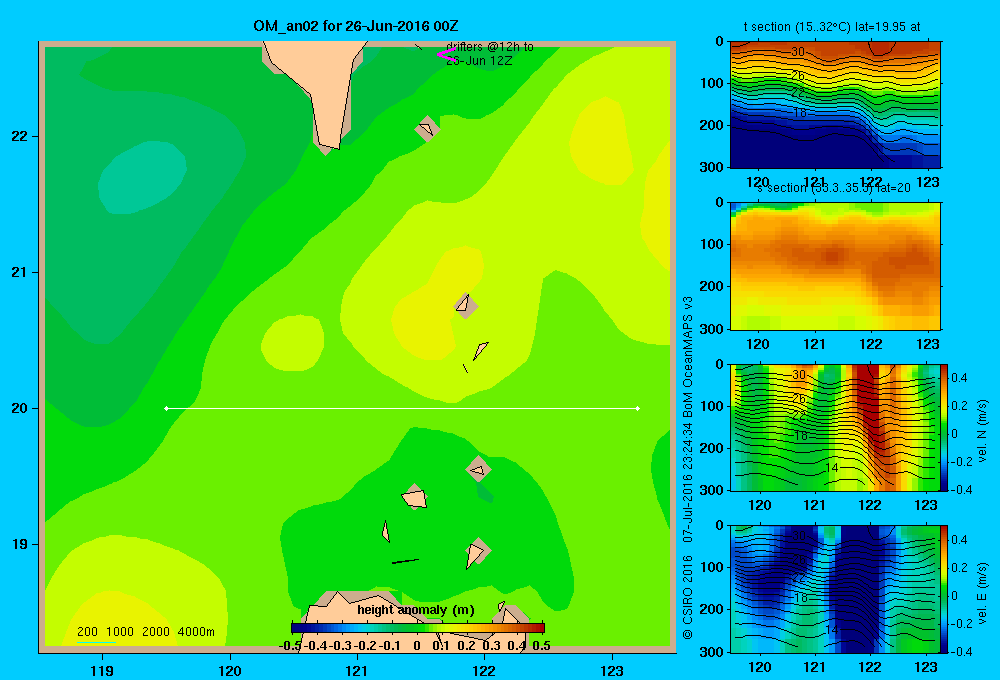Click latitude label 21 on main map axis
Viewport: 1000px width, 680px height.
pos(20,272)
